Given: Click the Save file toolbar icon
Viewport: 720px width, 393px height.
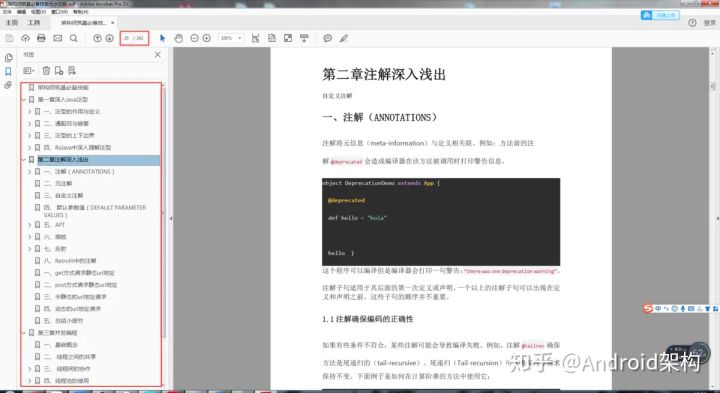Looking at the screenshot, I should [x=9, y=38].
